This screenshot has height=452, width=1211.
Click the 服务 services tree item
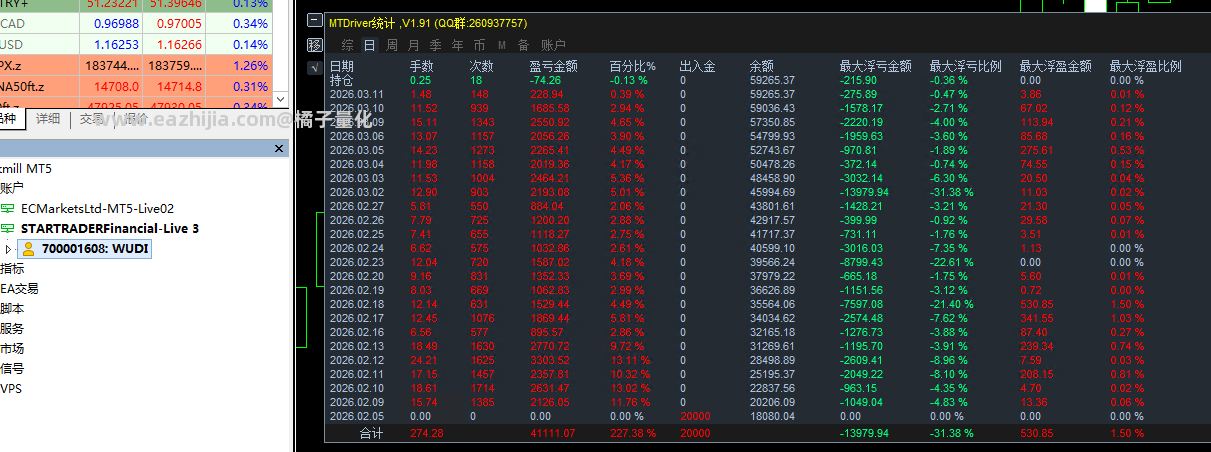click(12, 328)
